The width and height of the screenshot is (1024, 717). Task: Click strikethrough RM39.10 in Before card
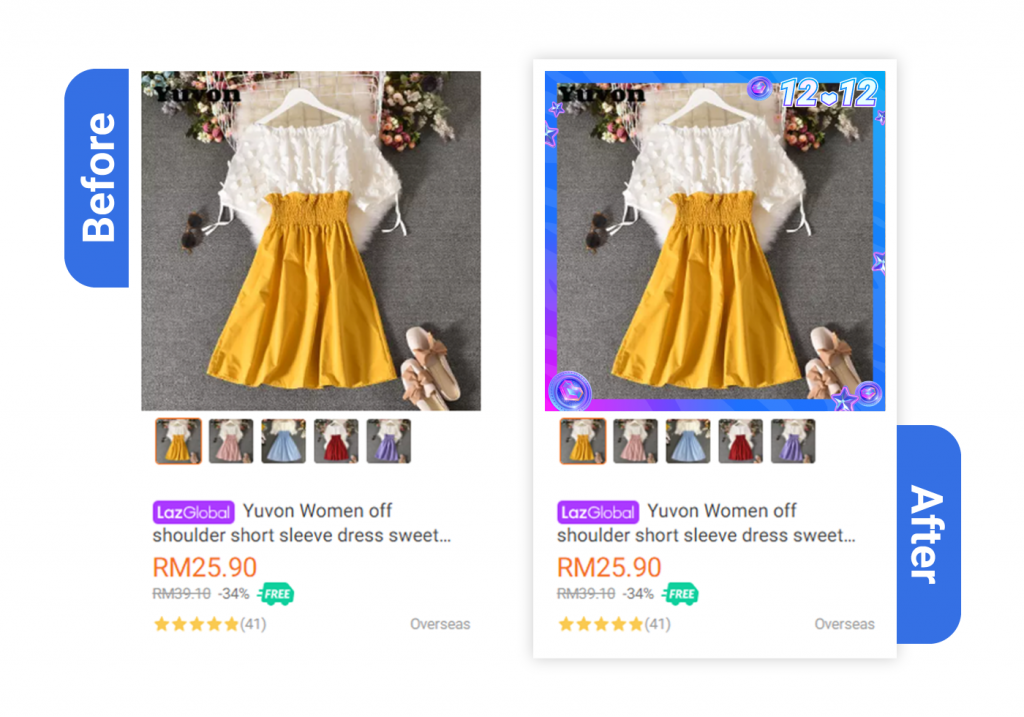point(182,594)
